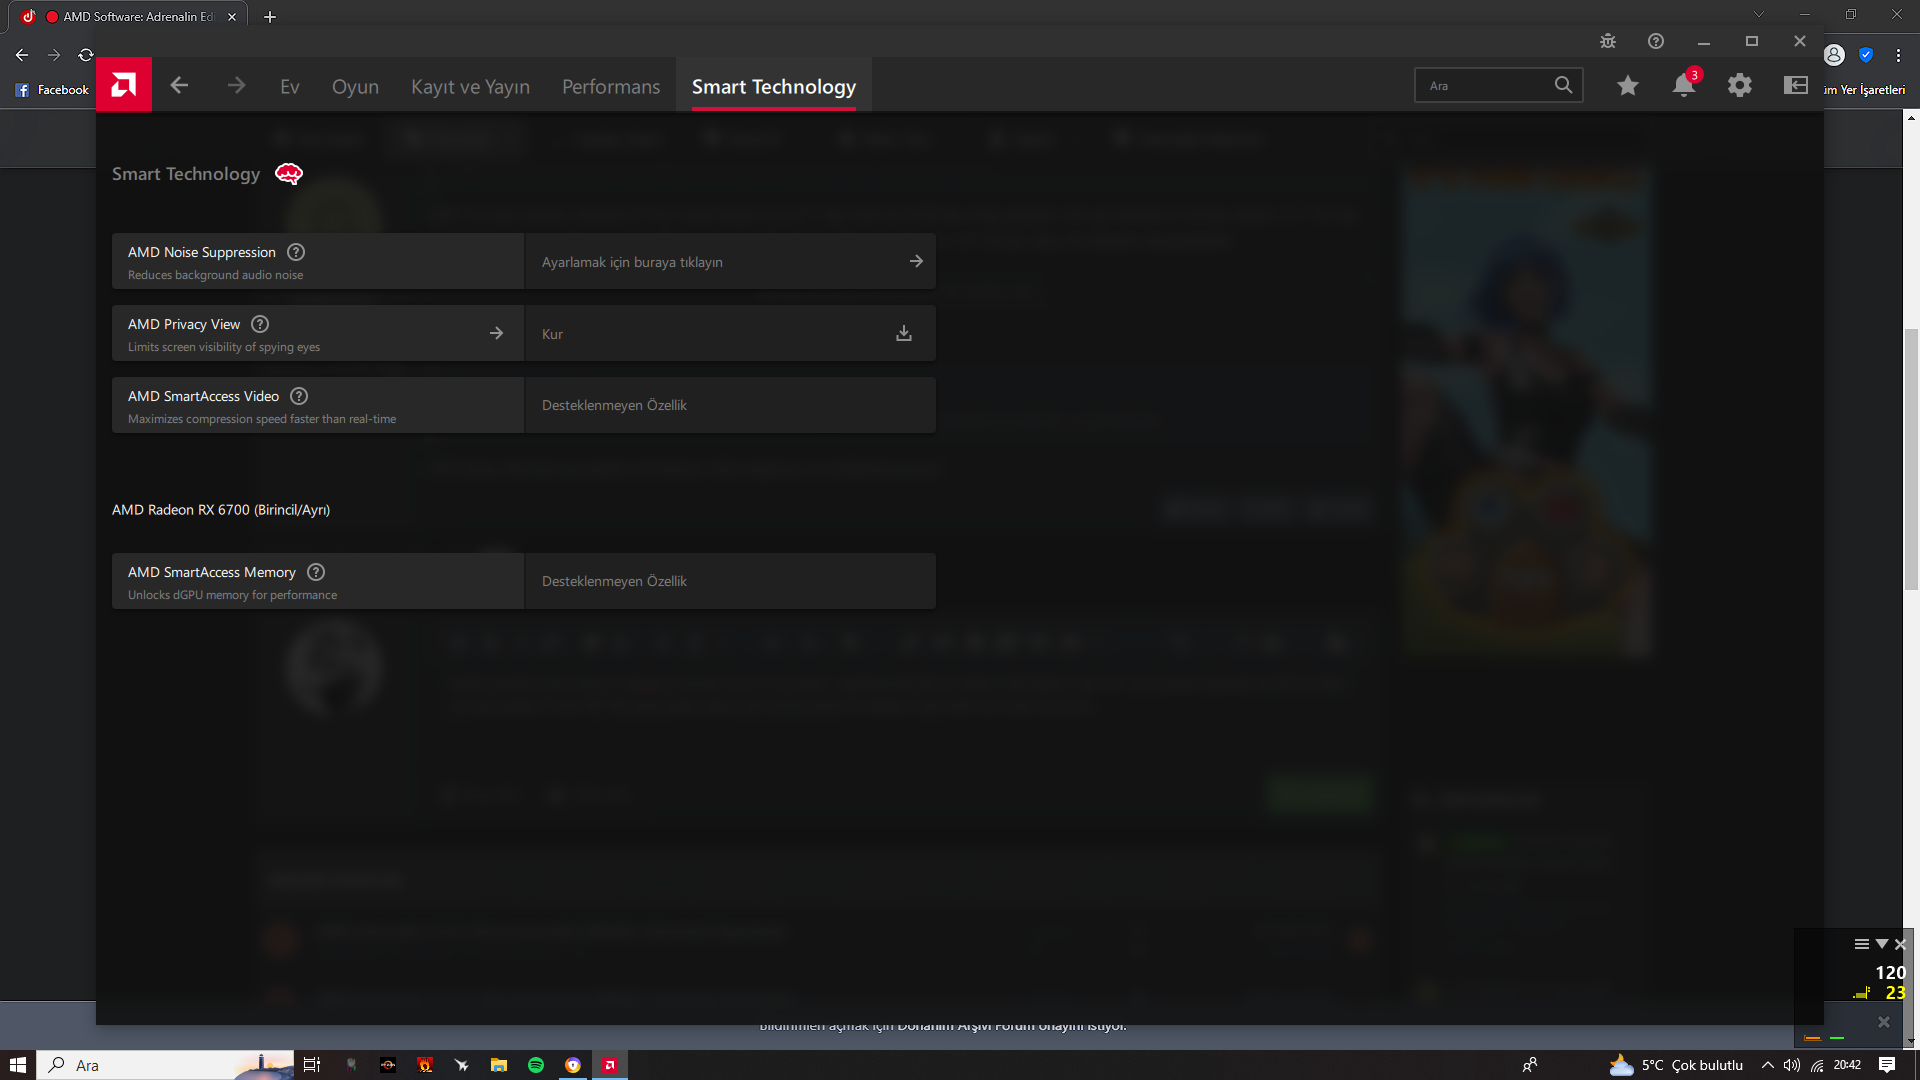
Task: Open Spotify from the taskbar
Action: tap(536, 1065)
